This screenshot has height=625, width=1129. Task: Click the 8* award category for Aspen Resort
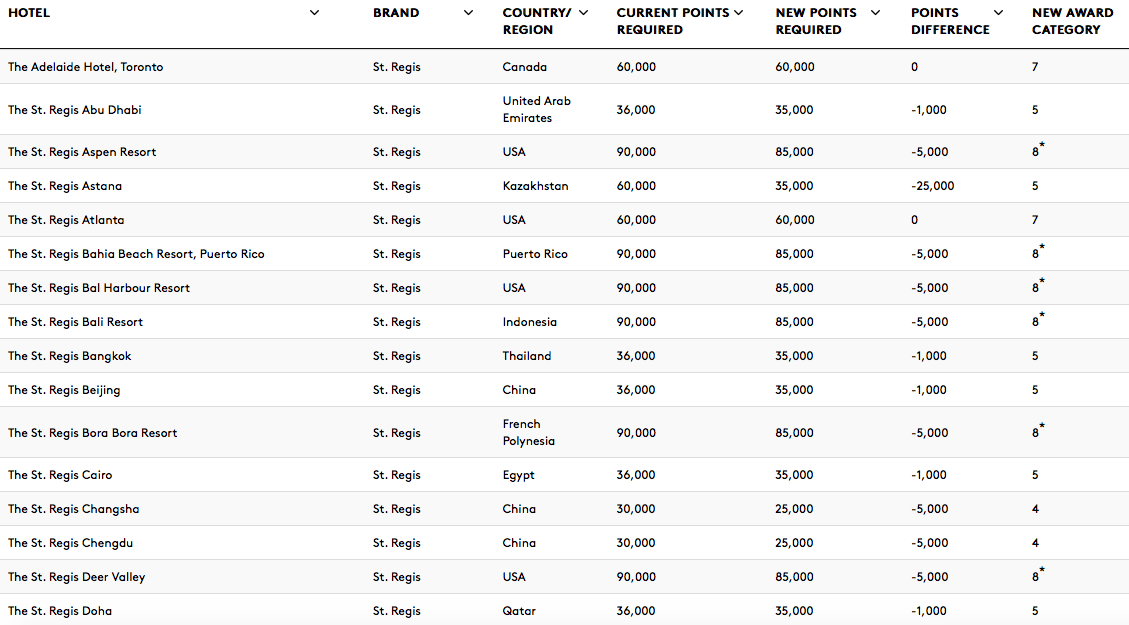pos(1038,150)
